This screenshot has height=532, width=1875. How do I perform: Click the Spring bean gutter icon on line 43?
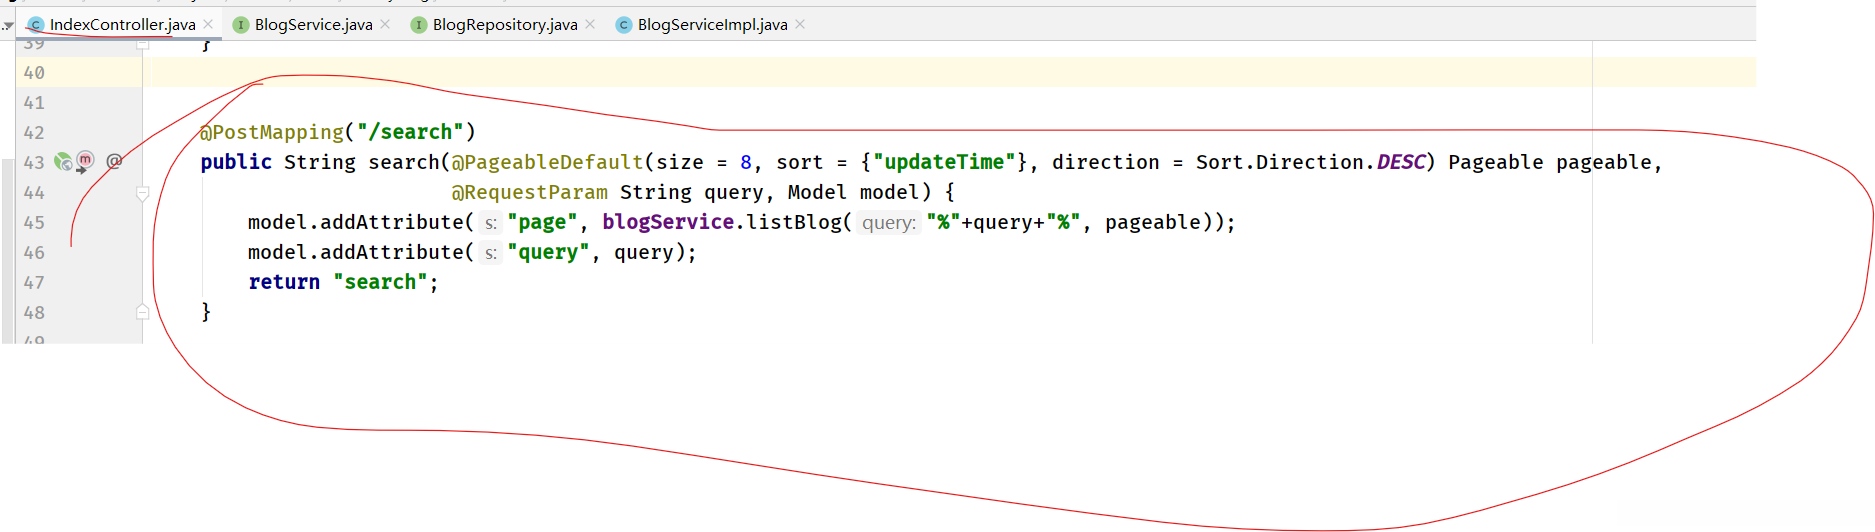click(x=63, y=161)
